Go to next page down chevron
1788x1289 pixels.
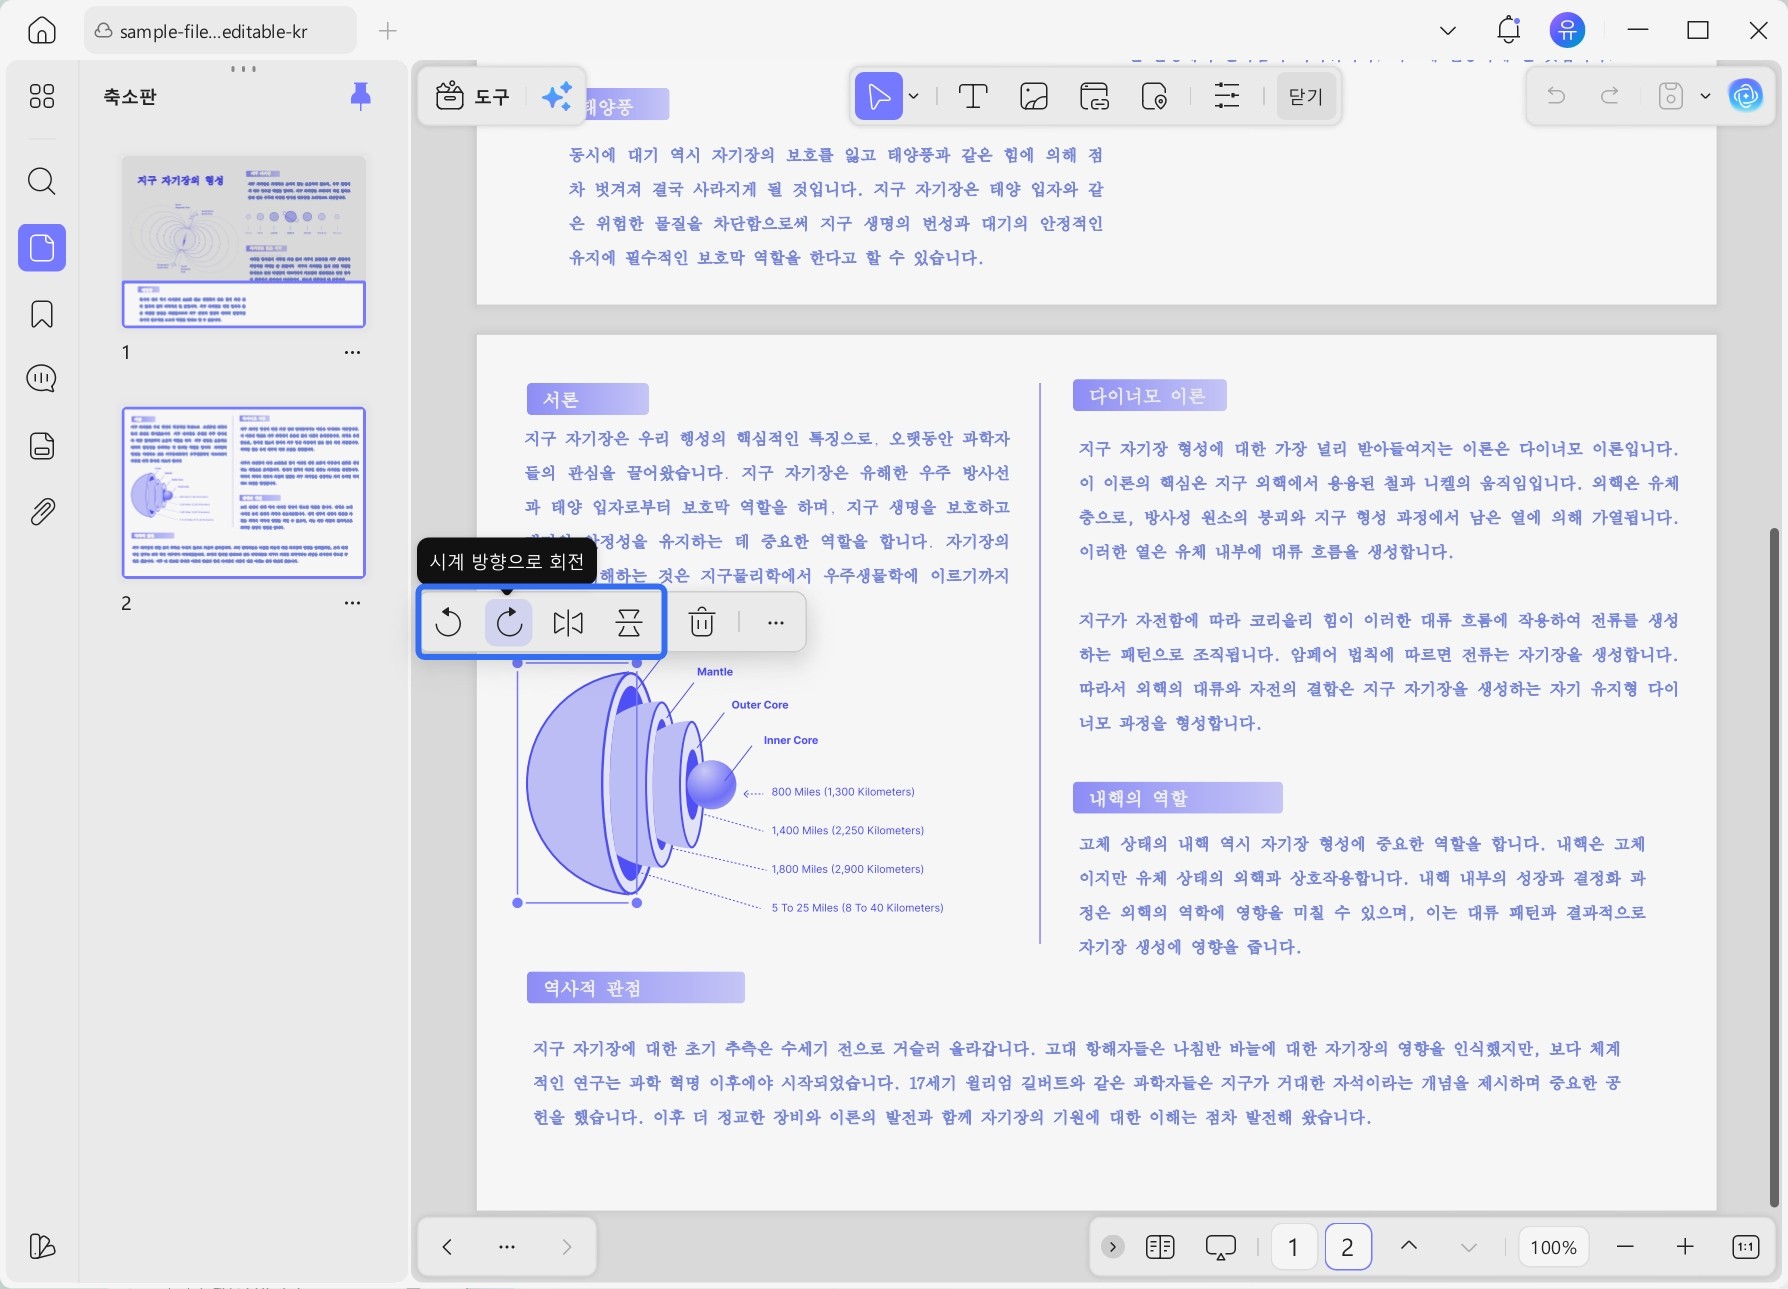[1468, 1247]
